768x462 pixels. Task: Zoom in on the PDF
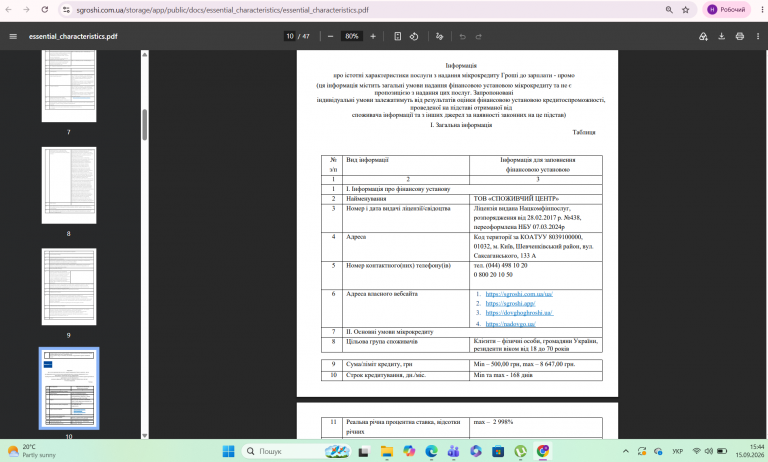pyautogui.click(x=373, y=36)
